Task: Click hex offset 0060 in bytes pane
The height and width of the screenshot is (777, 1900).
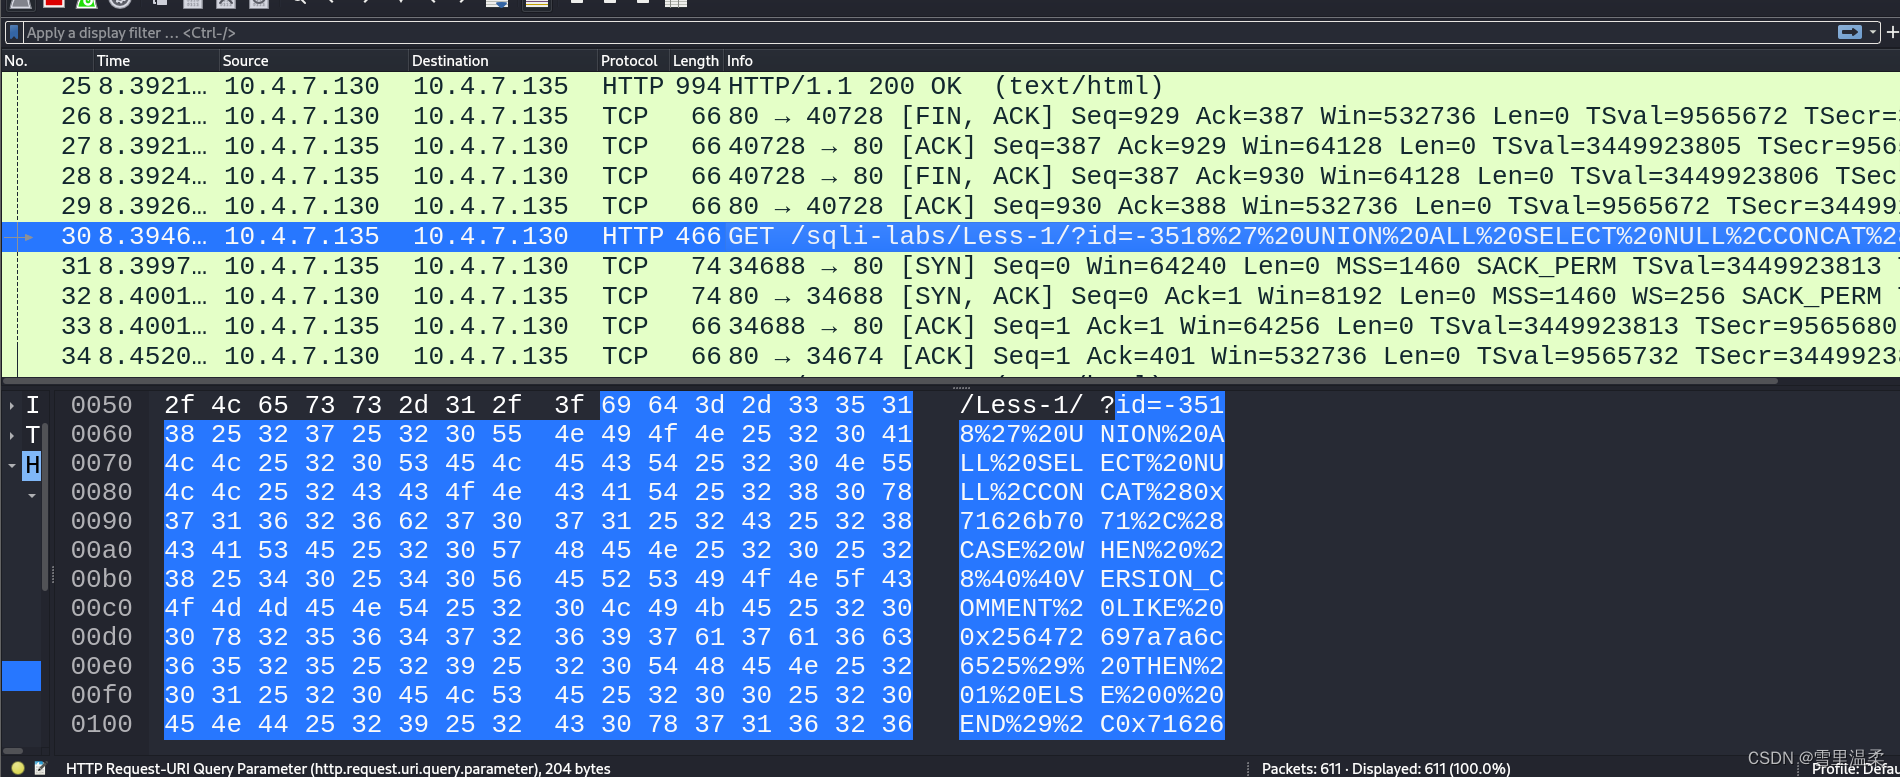Action: (102, 434)
